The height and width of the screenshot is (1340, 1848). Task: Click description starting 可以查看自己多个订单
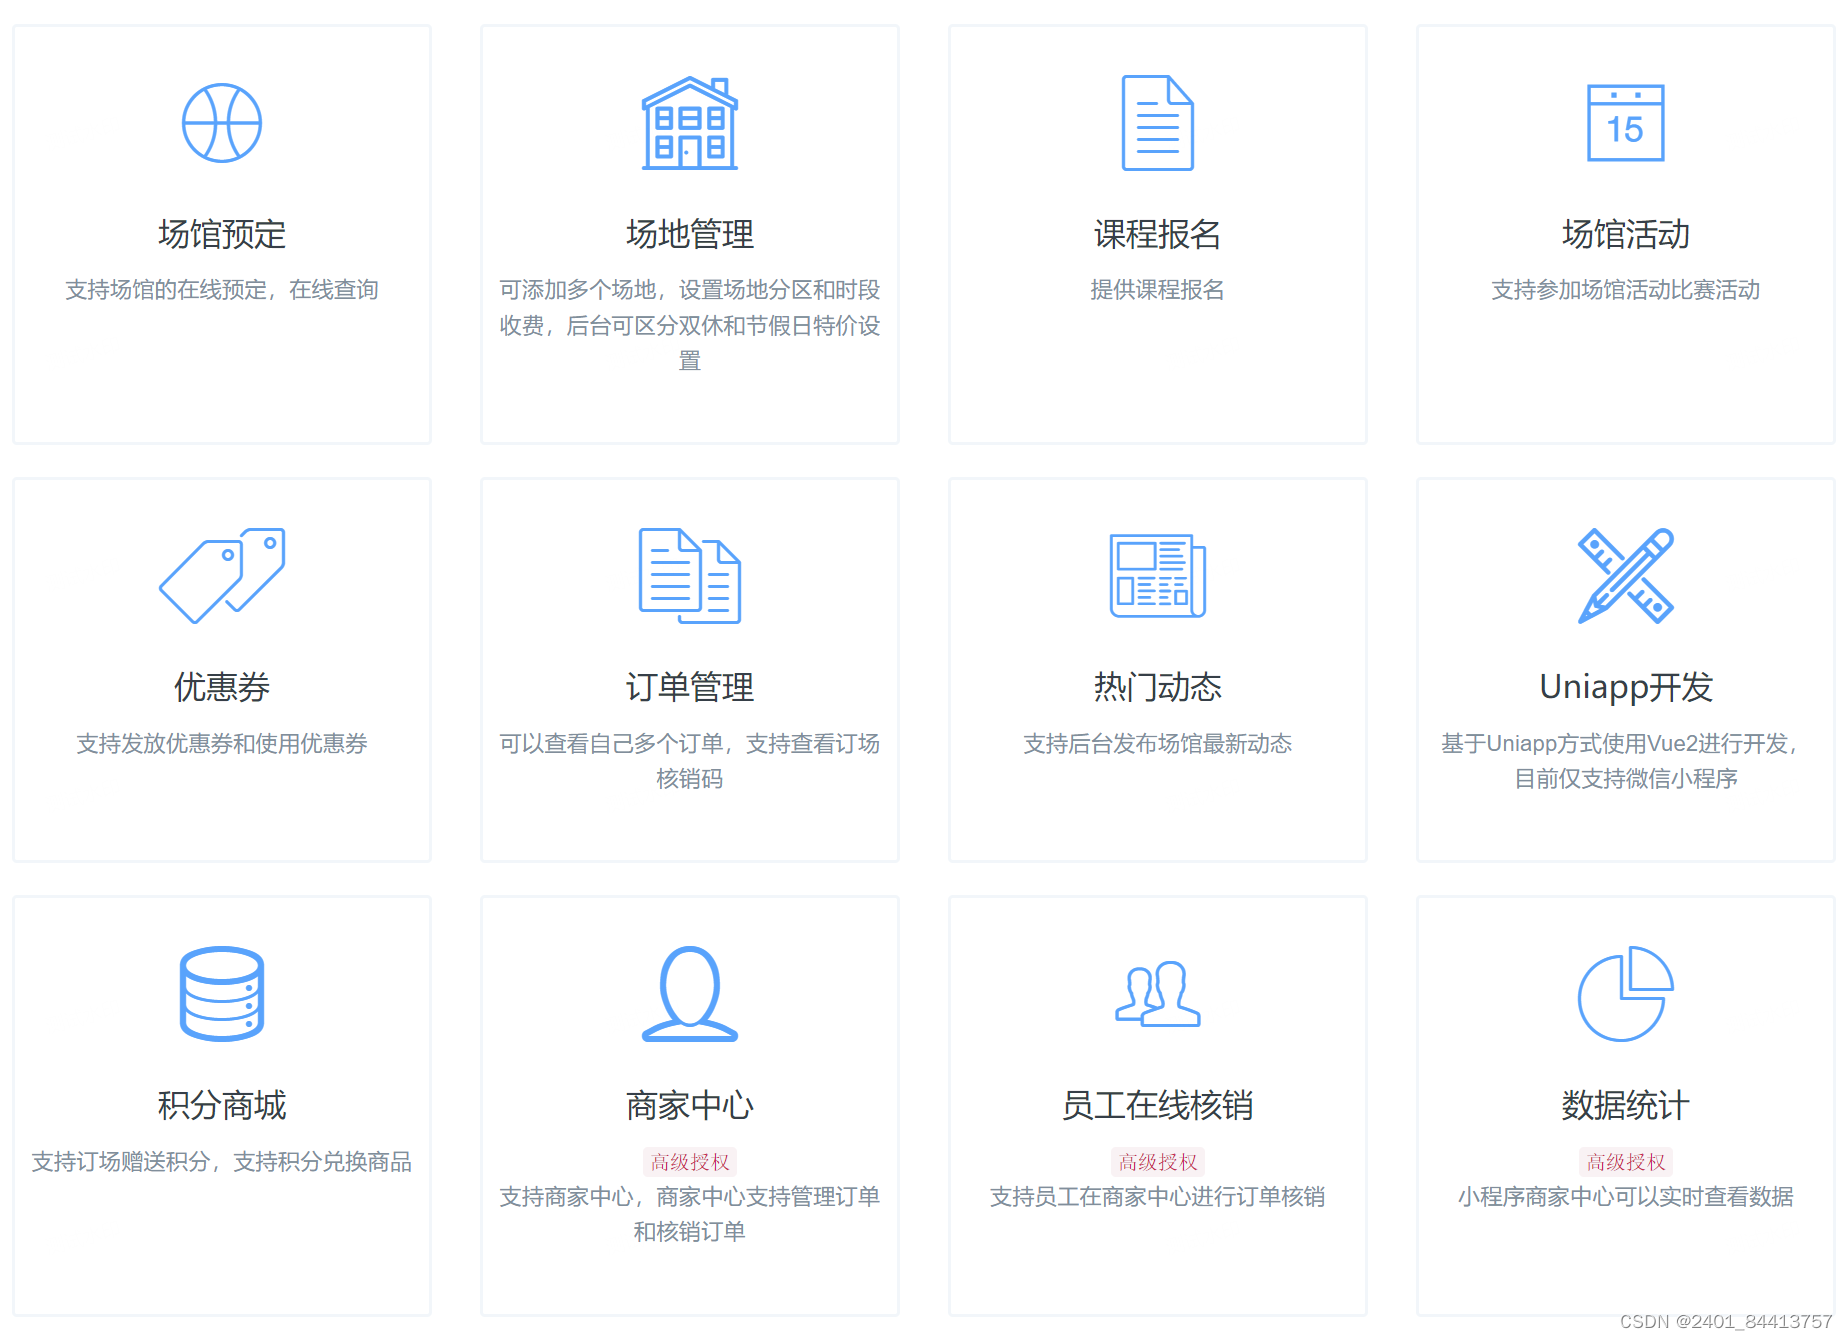690,761
